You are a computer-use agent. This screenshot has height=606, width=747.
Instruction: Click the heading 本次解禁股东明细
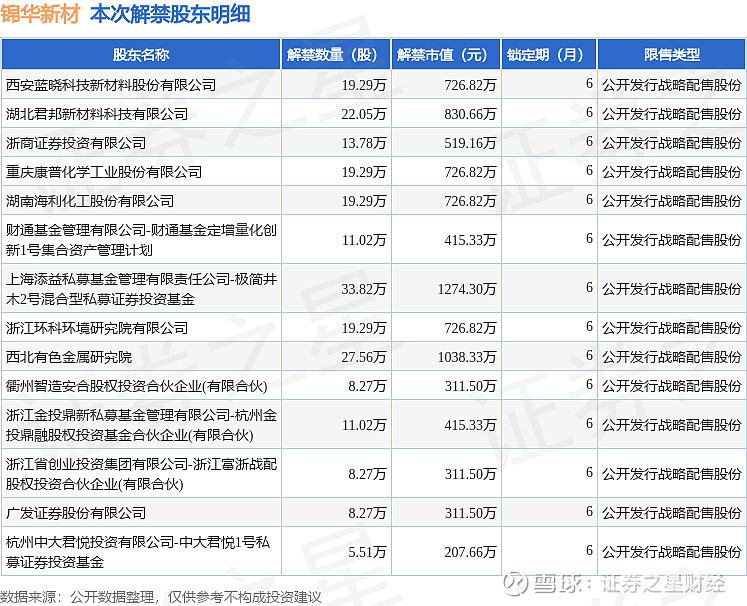(170, 14)
